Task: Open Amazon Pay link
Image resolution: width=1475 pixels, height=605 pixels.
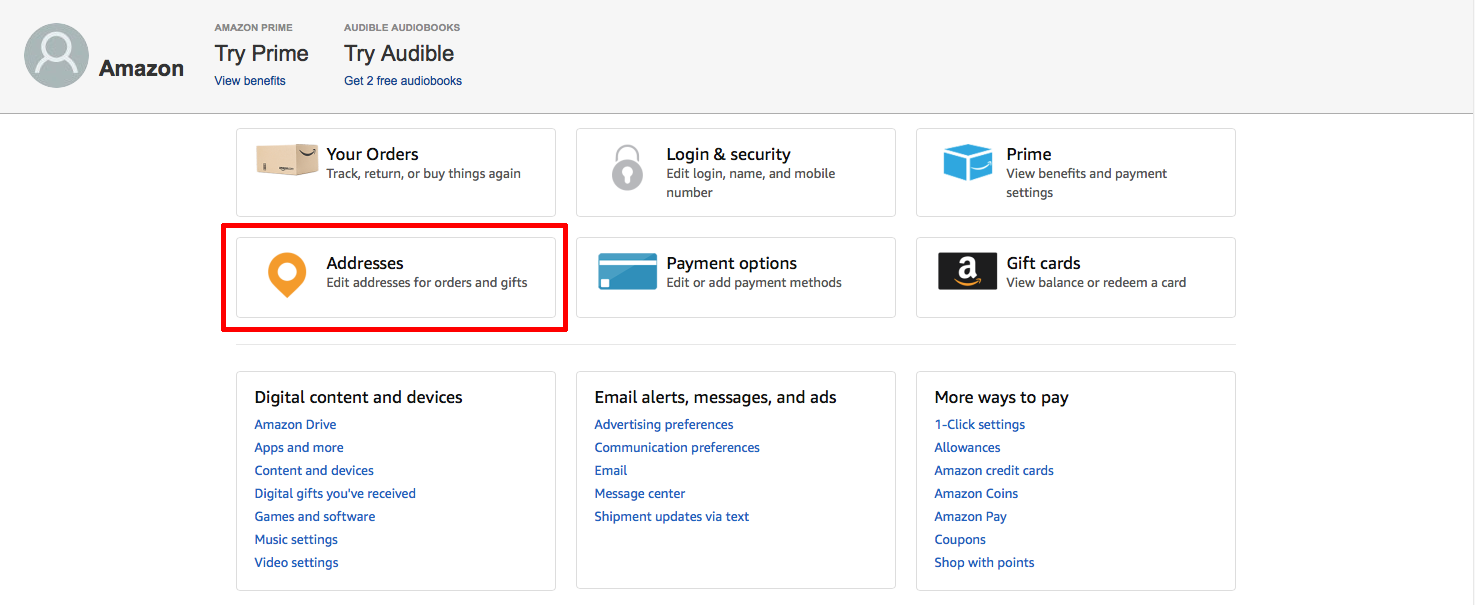Action: pos(970,517)
